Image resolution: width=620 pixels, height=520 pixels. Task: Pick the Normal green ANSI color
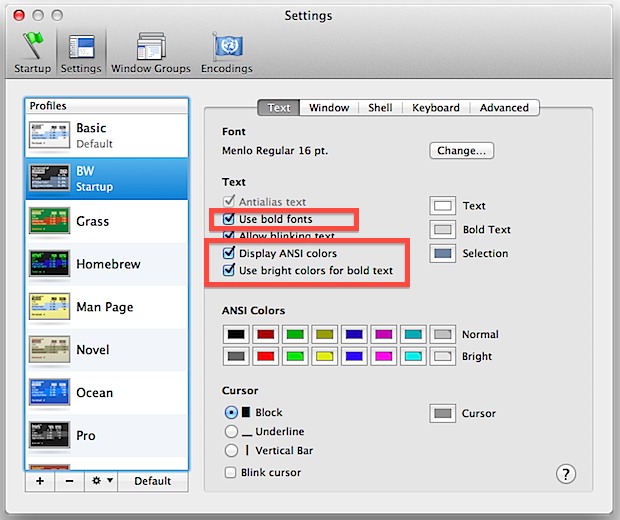[x=295, y=335]
